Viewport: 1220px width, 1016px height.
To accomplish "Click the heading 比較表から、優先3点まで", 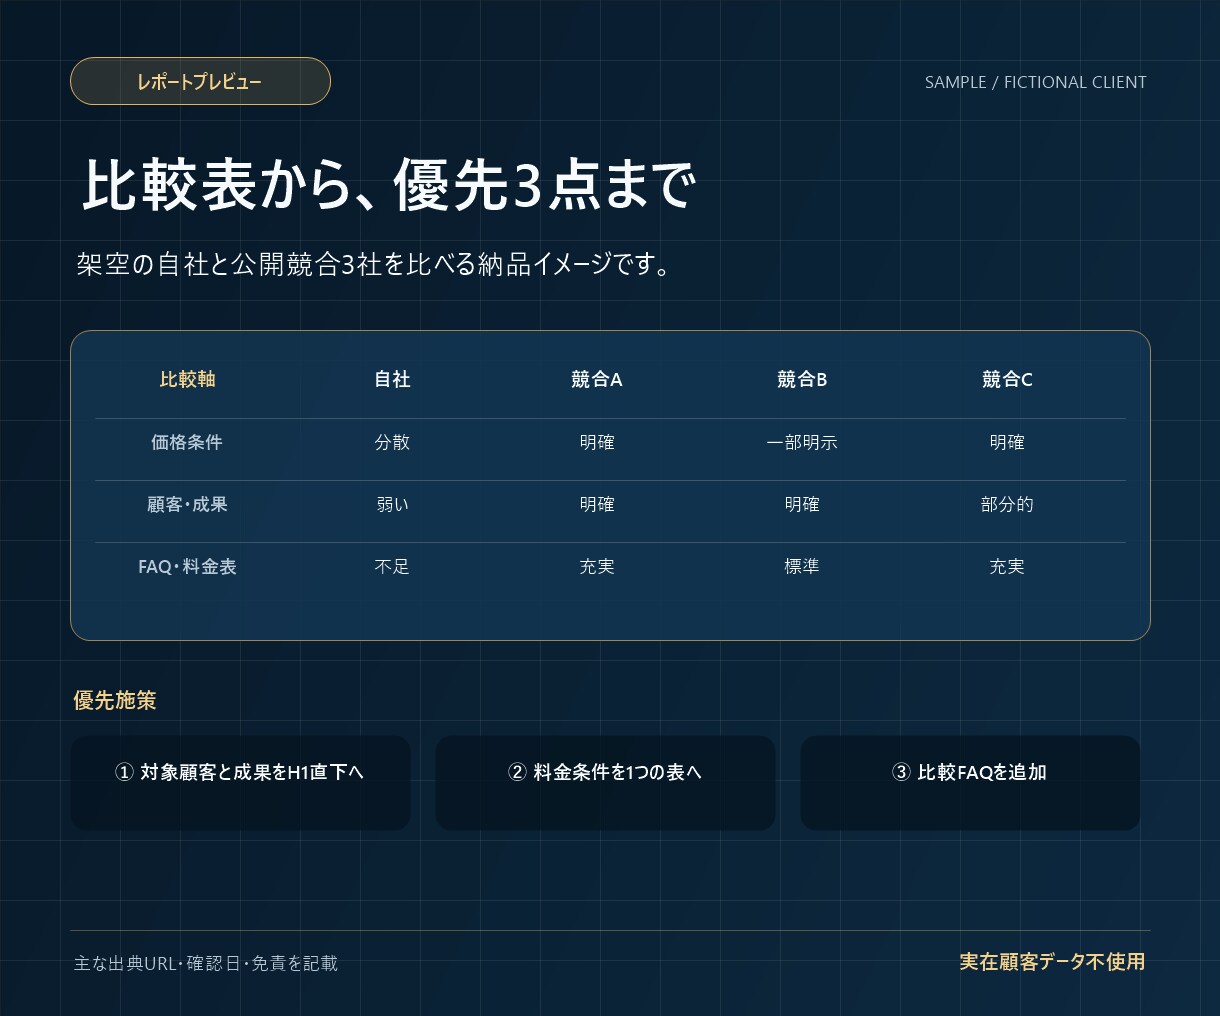I will (x=388, y=185).
